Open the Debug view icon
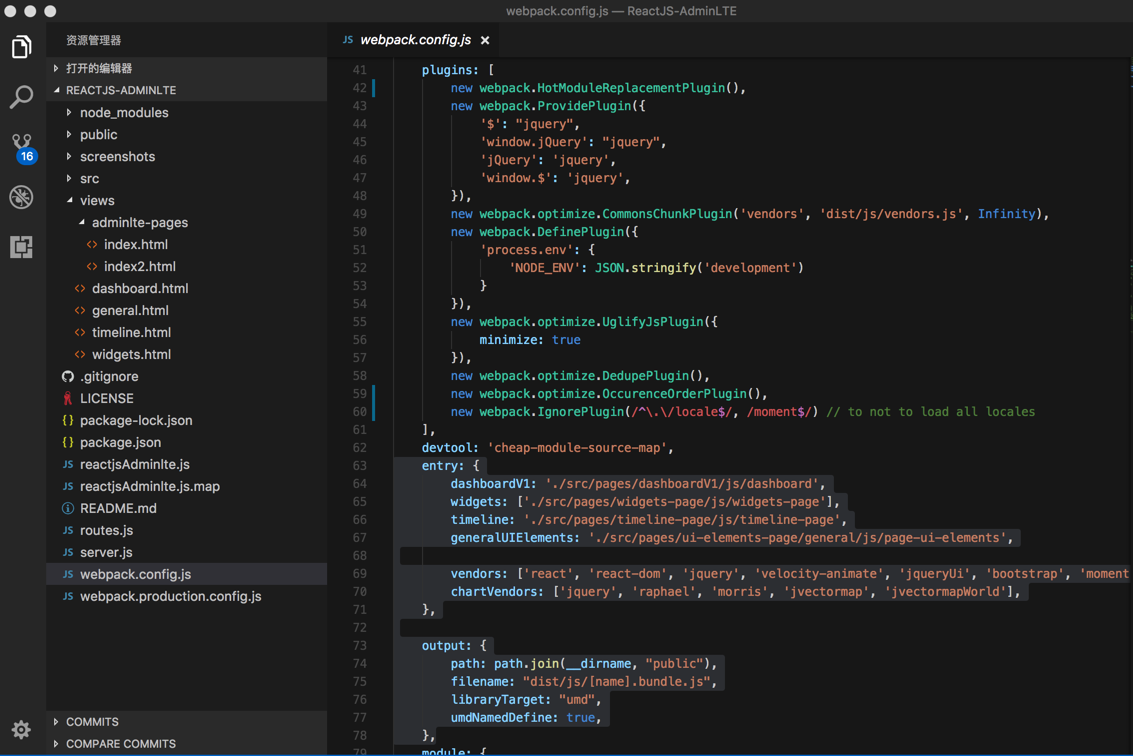 [21, 197]
